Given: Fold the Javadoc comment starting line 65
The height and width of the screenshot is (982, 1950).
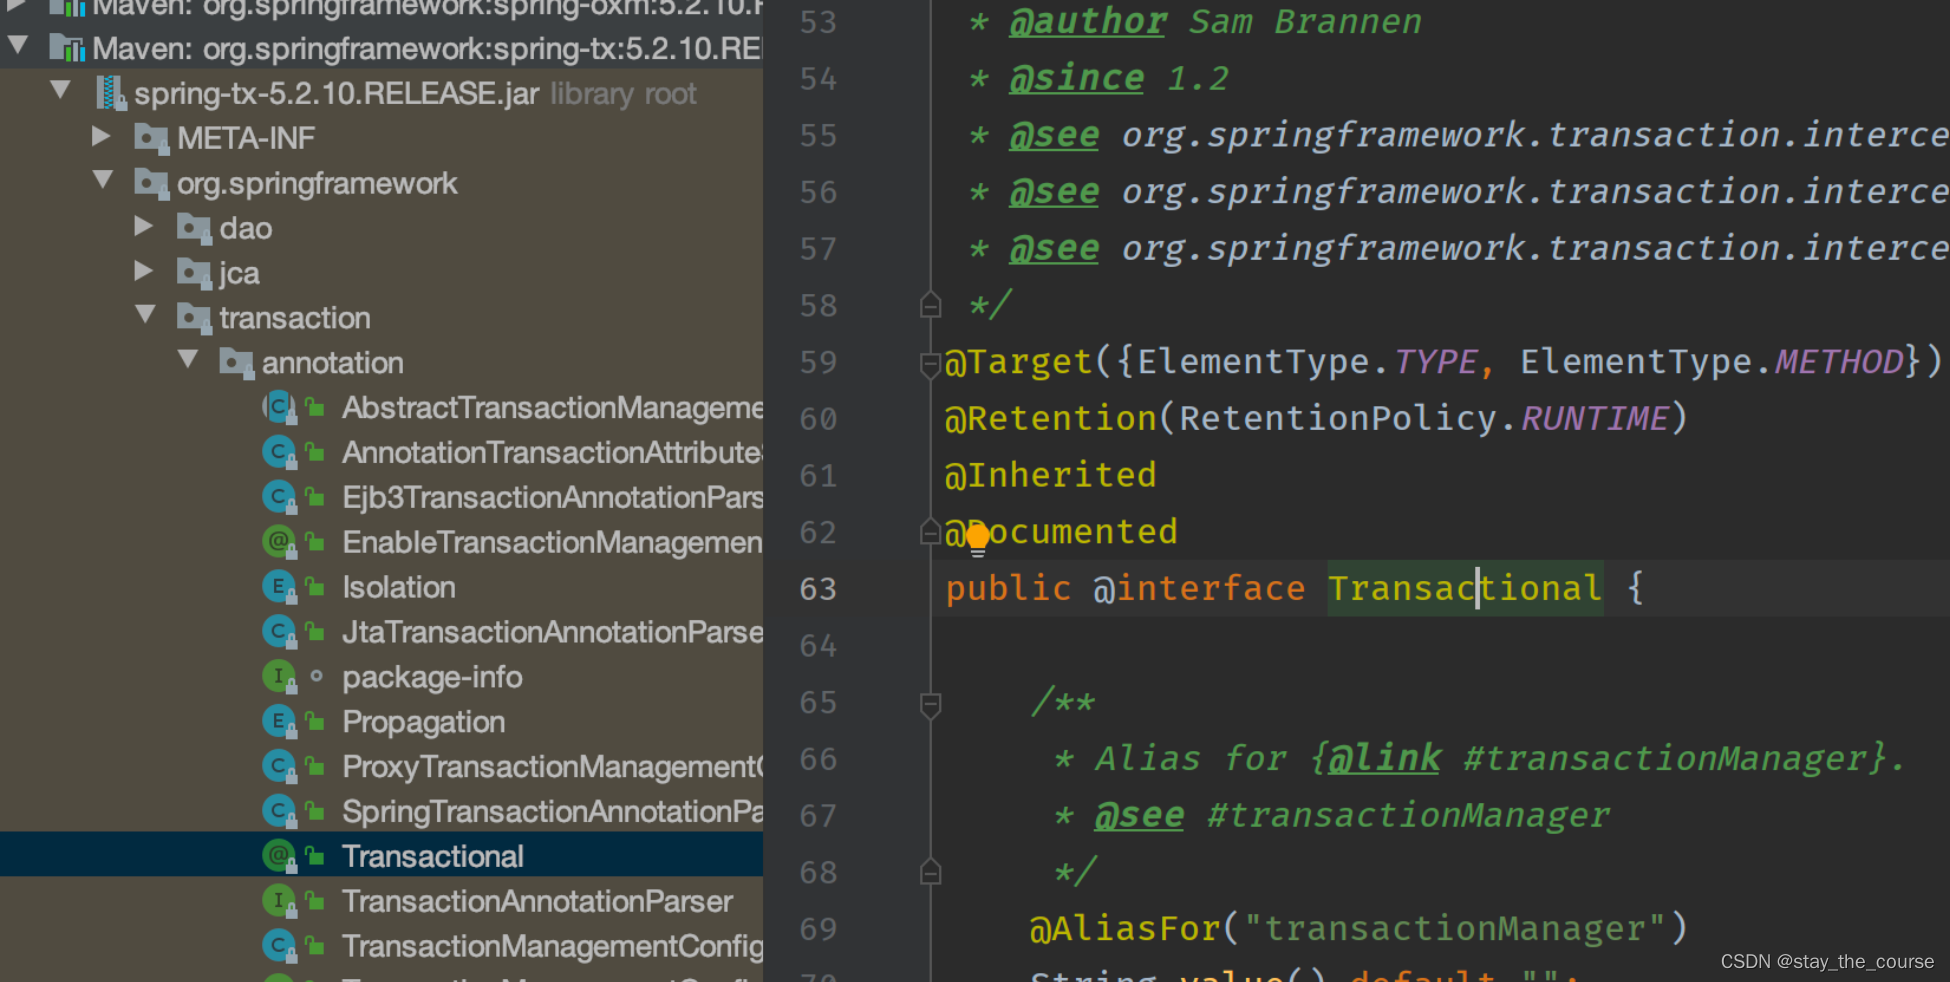Looking at the screenshot, I should [x=930, y=705].
